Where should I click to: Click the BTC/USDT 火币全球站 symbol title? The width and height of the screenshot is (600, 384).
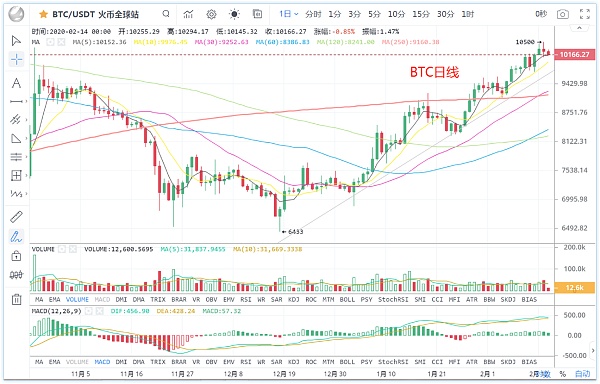click(95, 15)
